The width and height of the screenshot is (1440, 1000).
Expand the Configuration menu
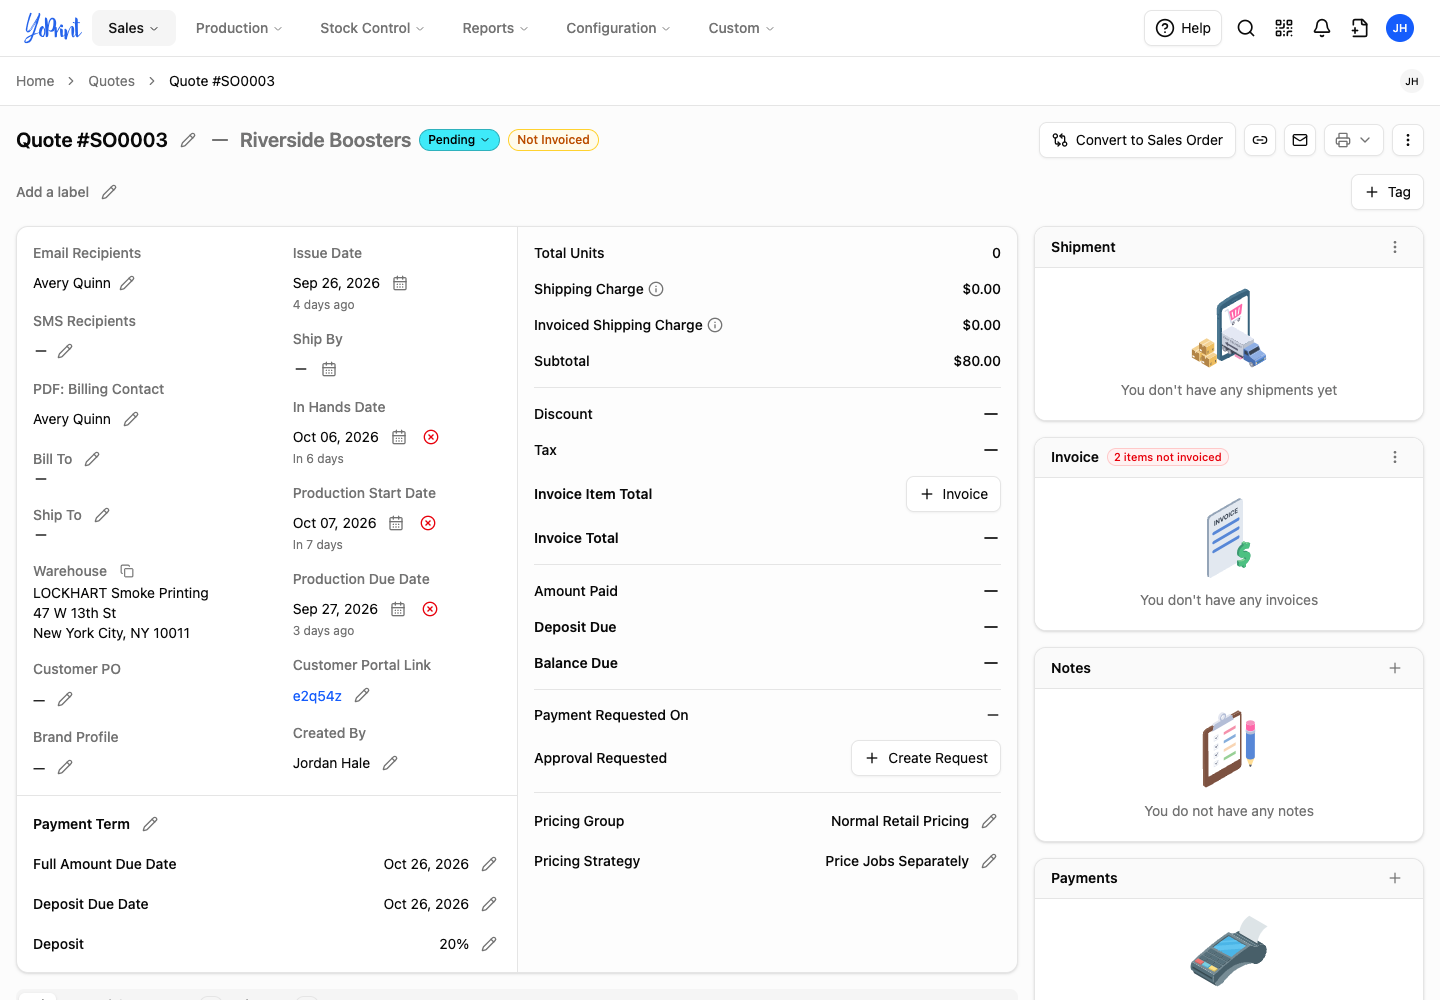[x=618, y=28]
